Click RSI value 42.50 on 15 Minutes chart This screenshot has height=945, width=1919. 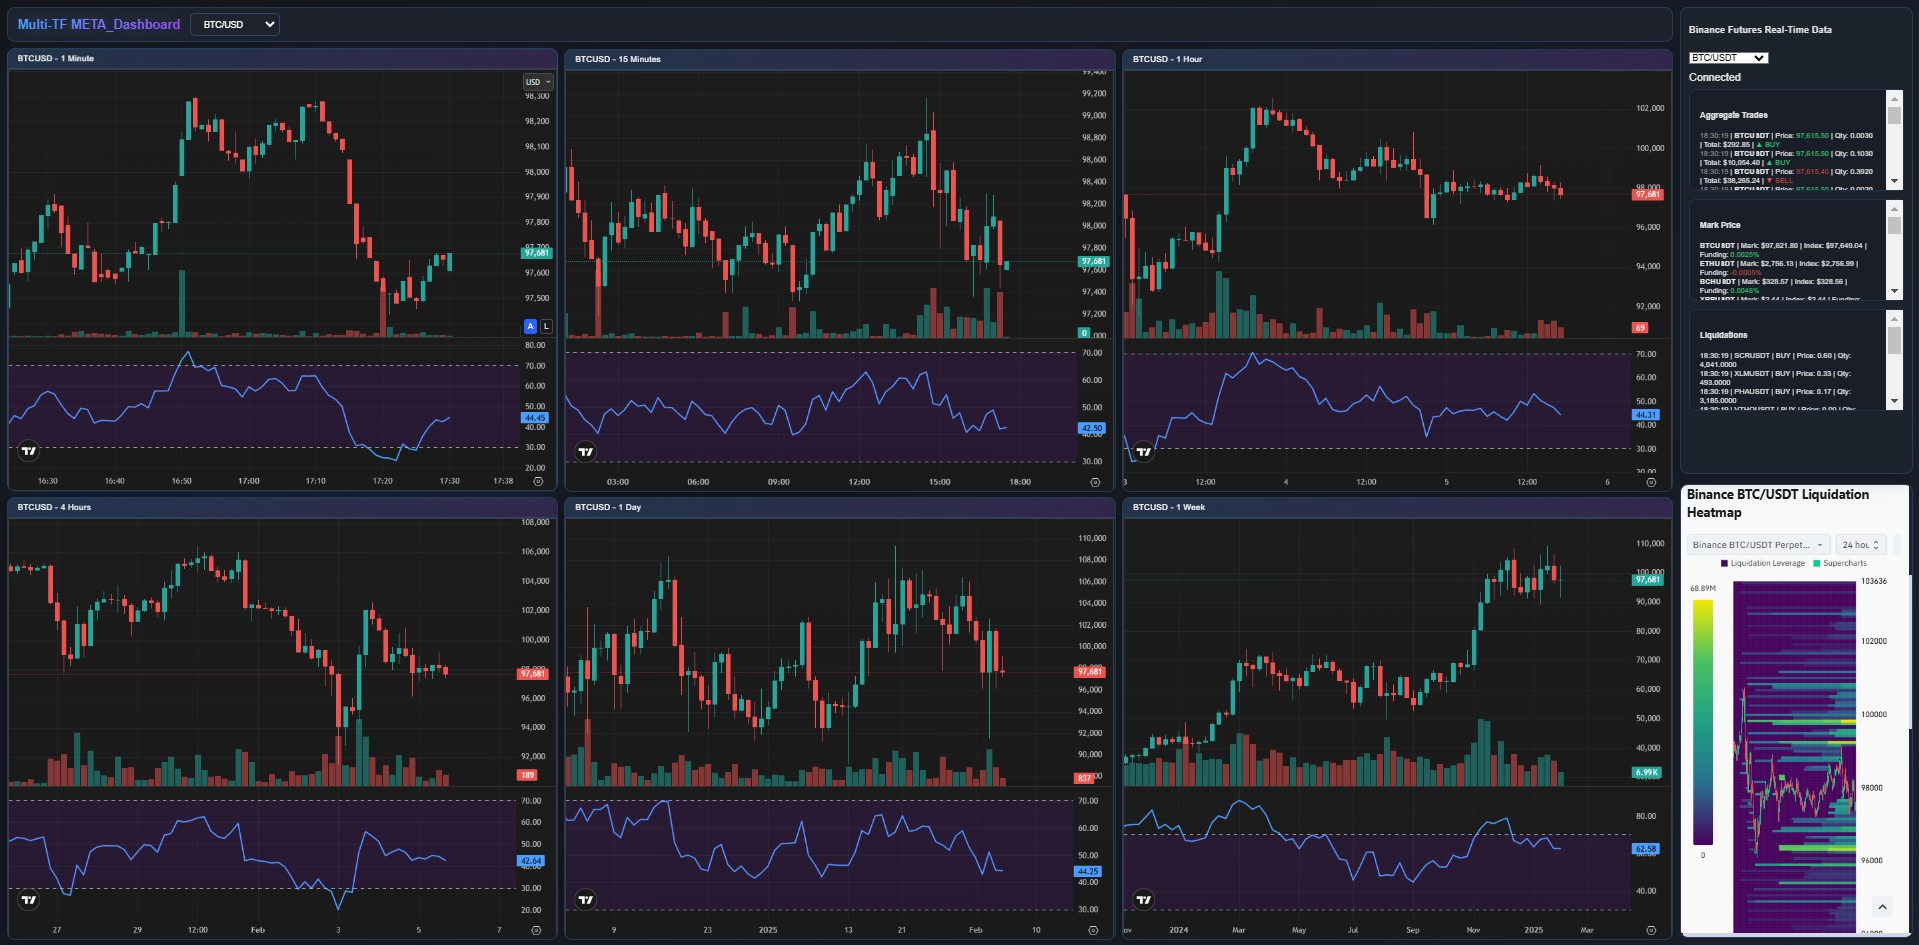[x=1093, y=428]
